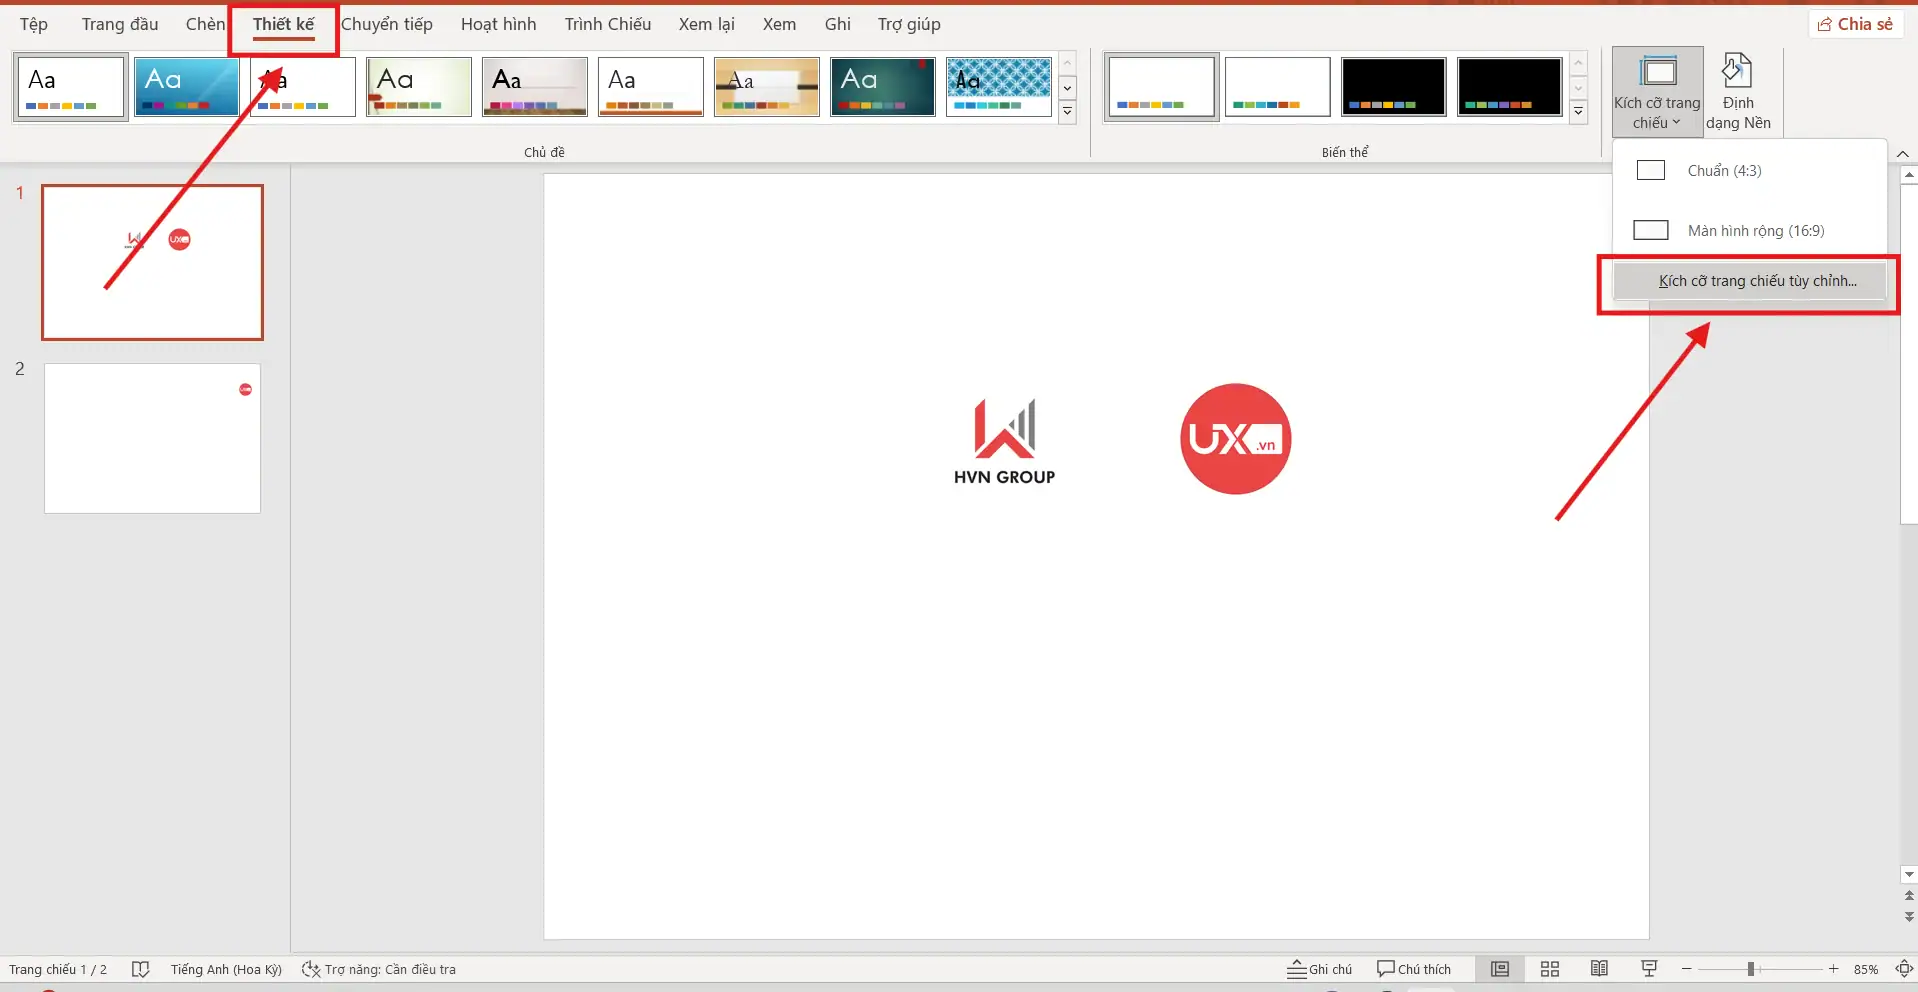Select slide 2 thumbnail

(x=152, y=438)
